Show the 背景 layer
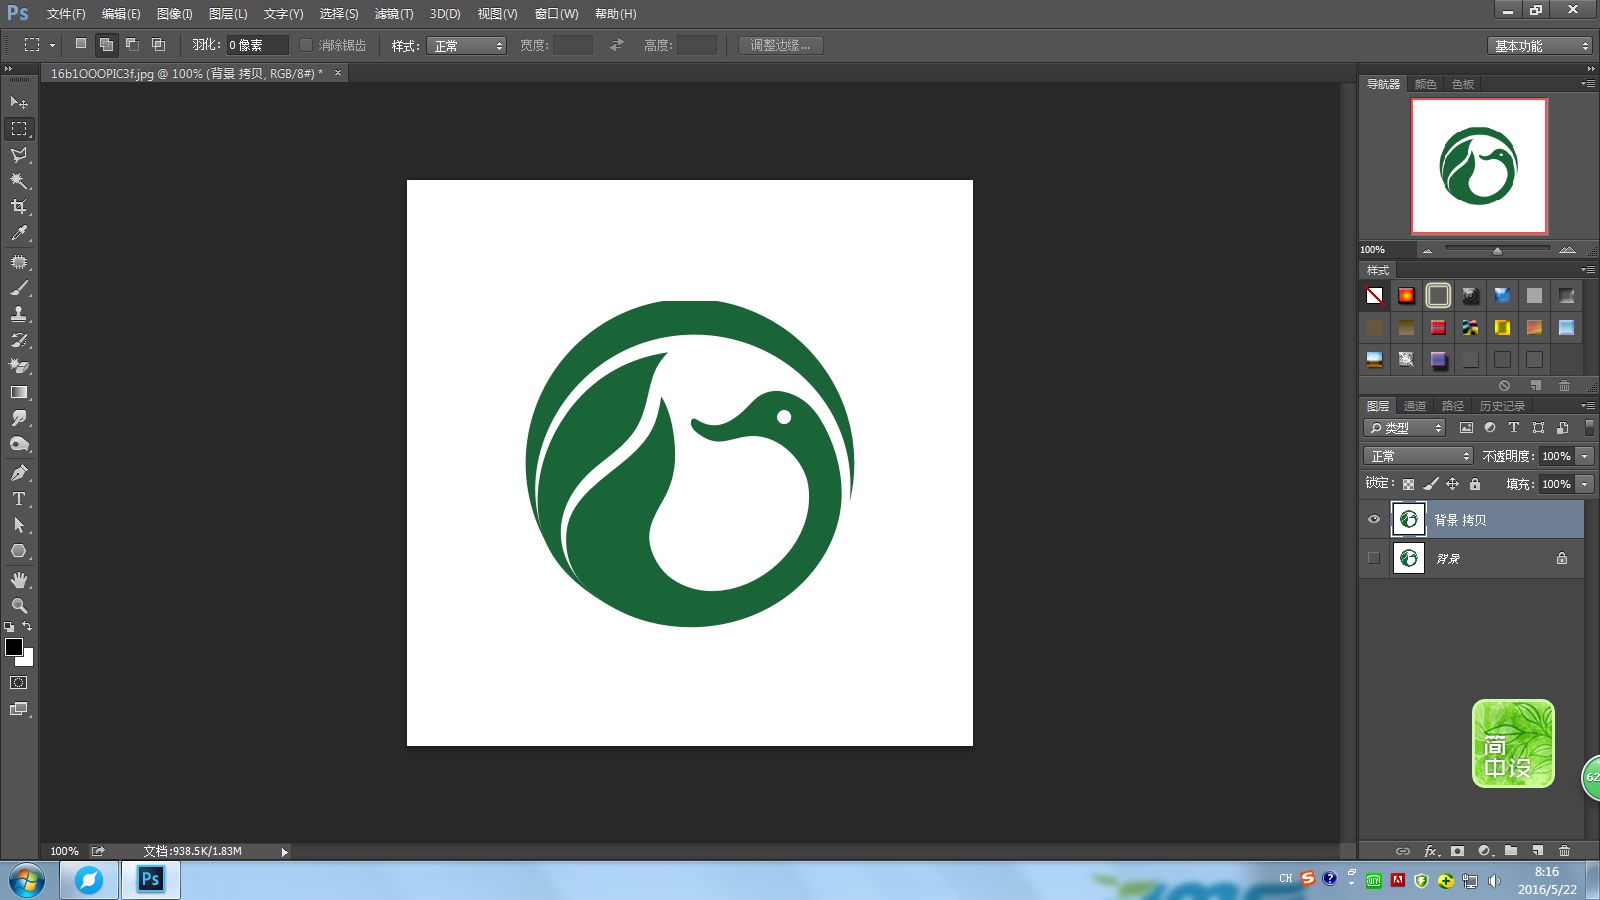This screenshot has width=1600, height=900. [1374, 558]
